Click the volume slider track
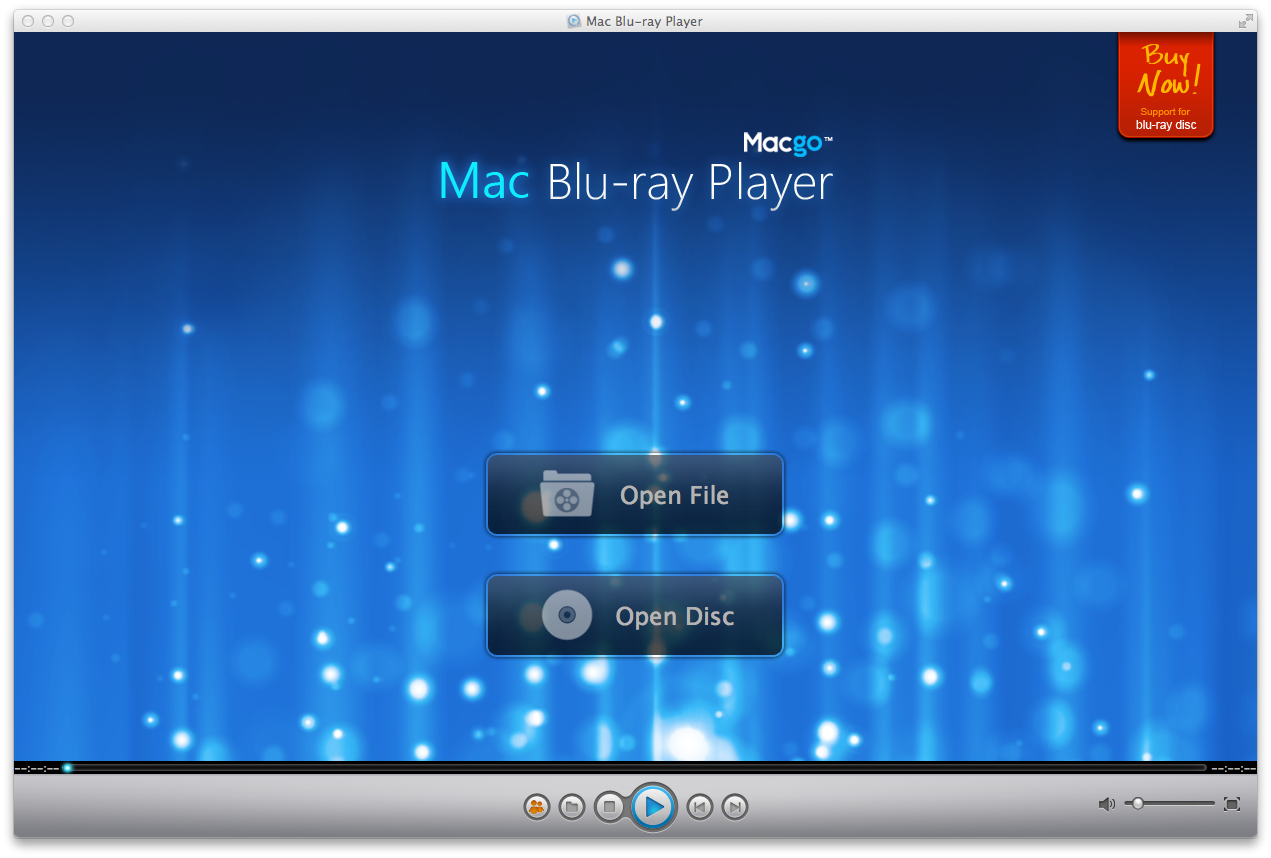 click(1180, 804)
